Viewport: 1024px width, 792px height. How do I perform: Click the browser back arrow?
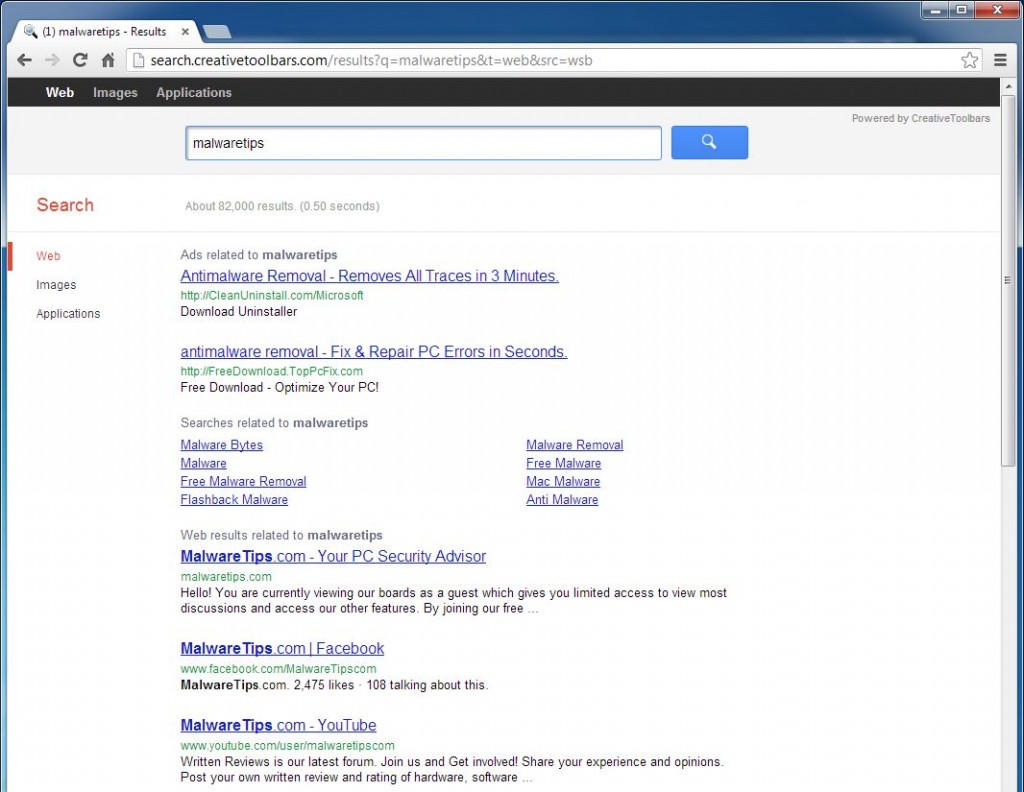24,60
